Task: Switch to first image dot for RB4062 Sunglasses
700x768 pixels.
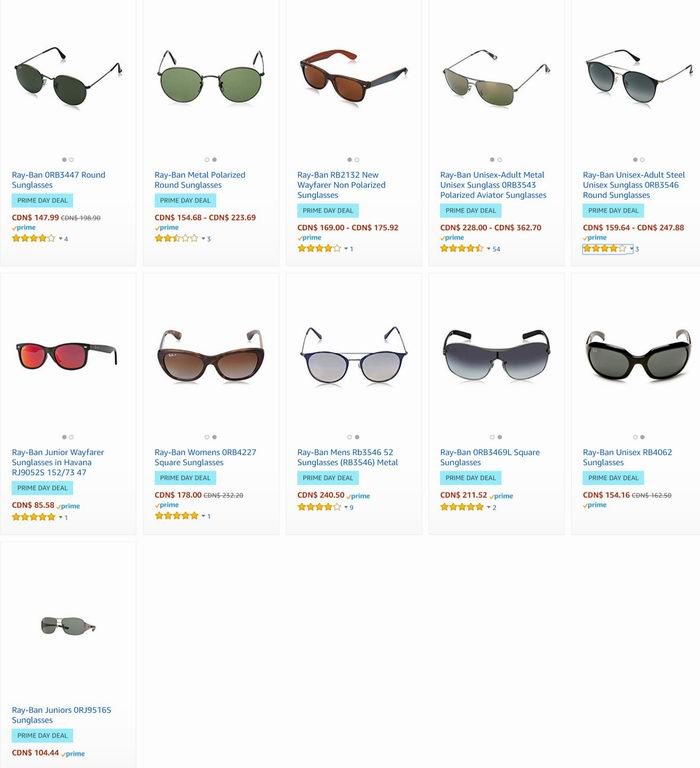Action: tap(635, 437)
